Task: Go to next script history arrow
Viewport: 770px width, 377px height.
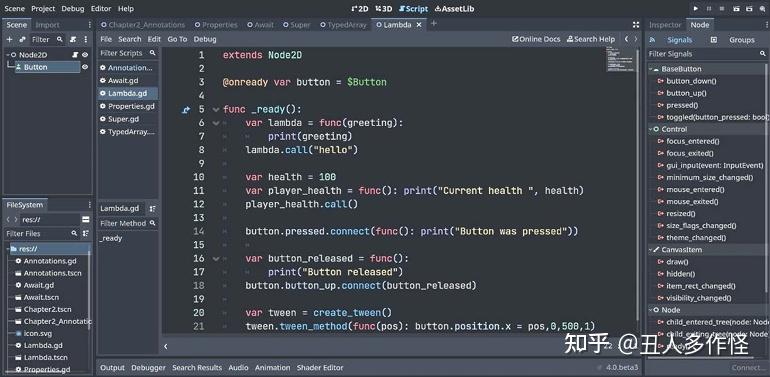Action: (636, 39)
